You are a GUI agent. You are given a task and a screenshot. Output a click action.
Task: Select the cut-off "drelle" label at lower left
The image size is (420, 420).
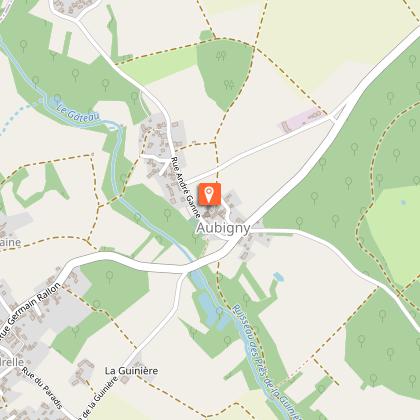point(12,362)
